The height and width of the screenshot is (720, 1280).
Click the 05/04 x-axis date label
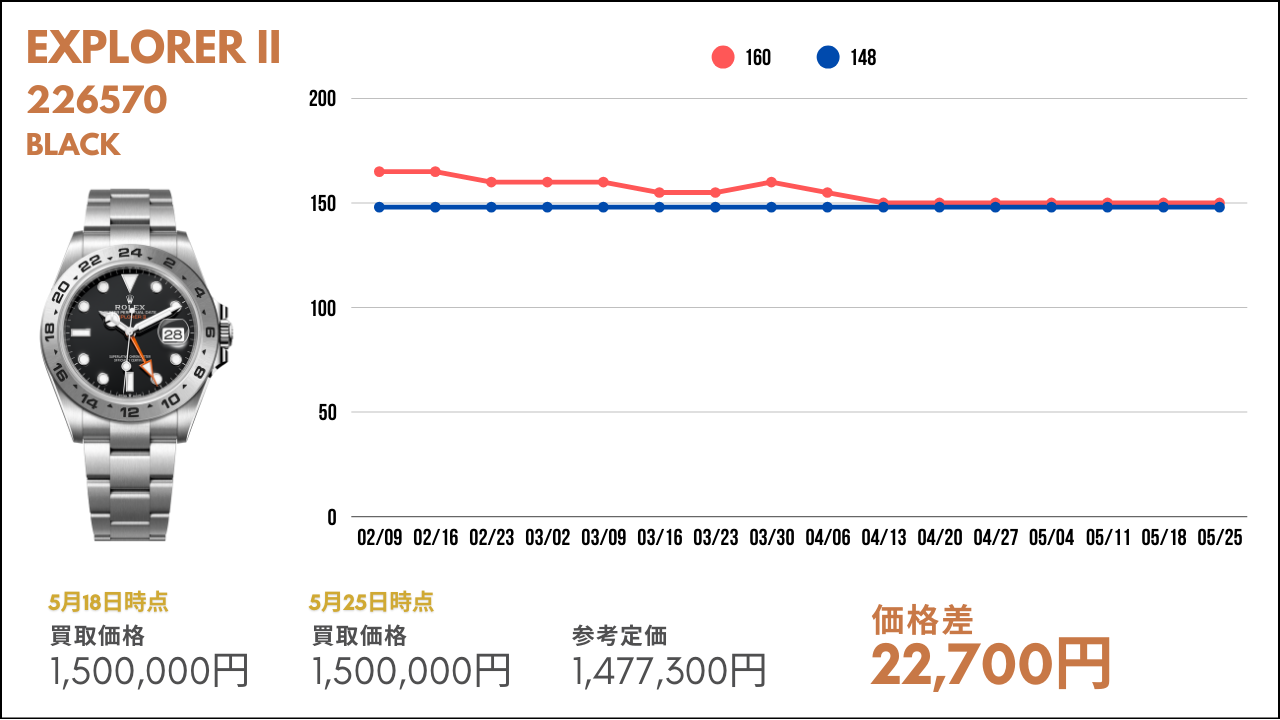(x=1052, y=538)
